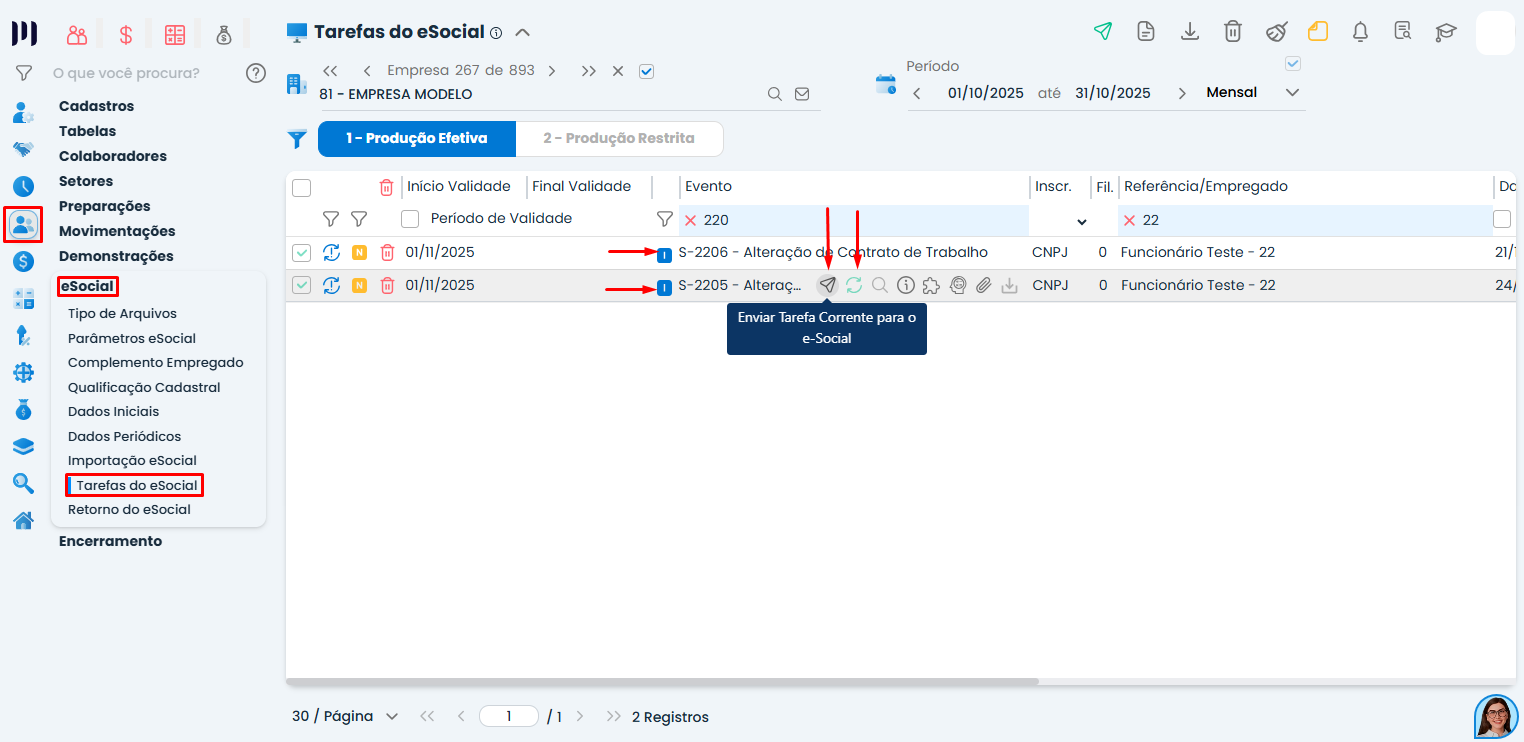
Task: Click the pink calculator icon at top
Action: pyautogui.click(x=175, y=35)
